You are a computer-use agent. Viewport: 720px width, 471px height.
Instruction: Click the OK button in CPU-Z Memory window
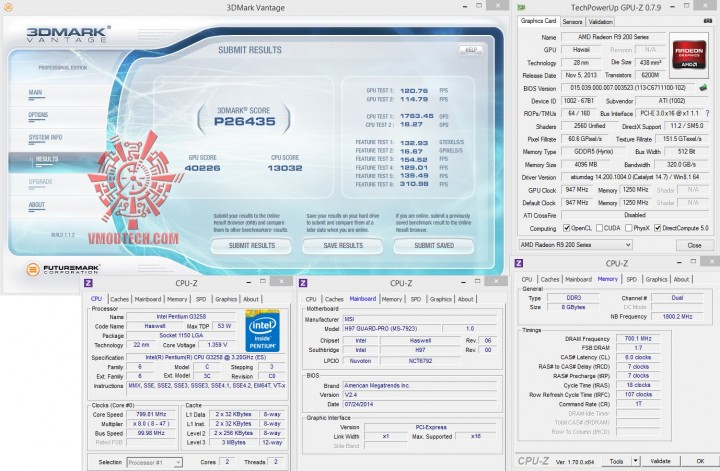700,461
